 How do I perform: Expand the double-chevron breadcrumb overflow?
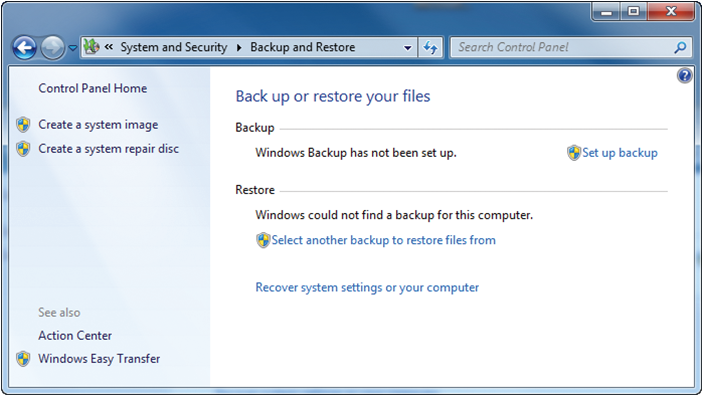[108, 47]
